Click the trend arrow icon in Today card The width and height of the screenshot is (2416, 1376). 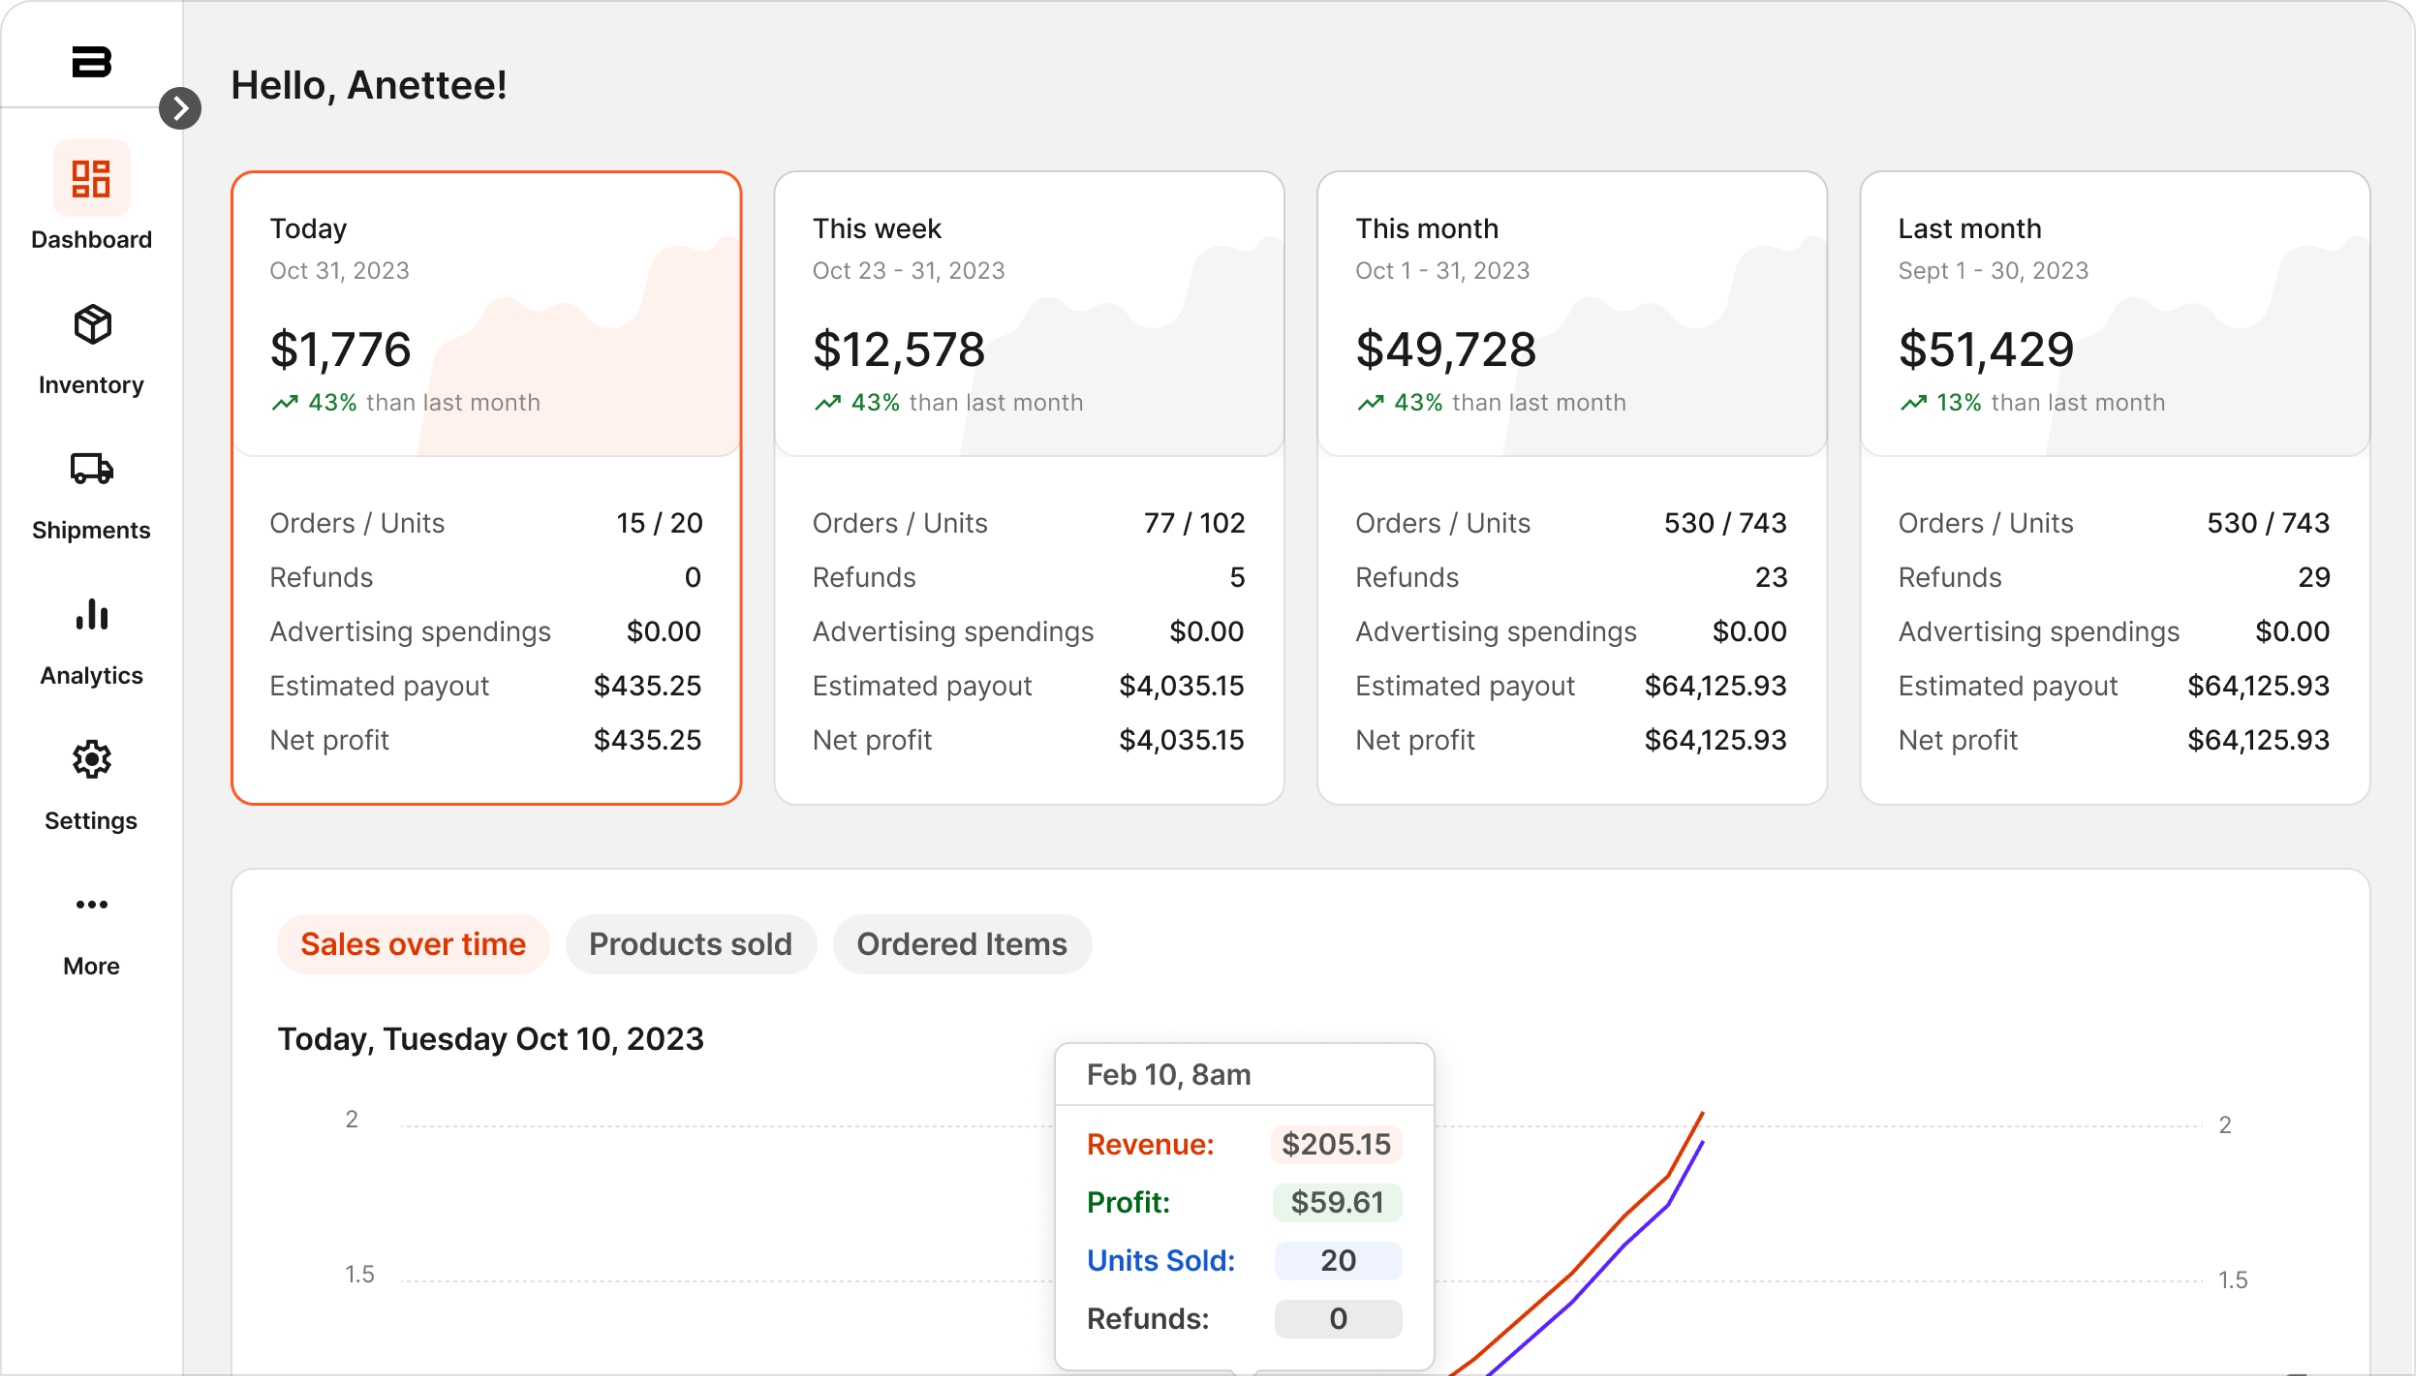pos(285,403)
